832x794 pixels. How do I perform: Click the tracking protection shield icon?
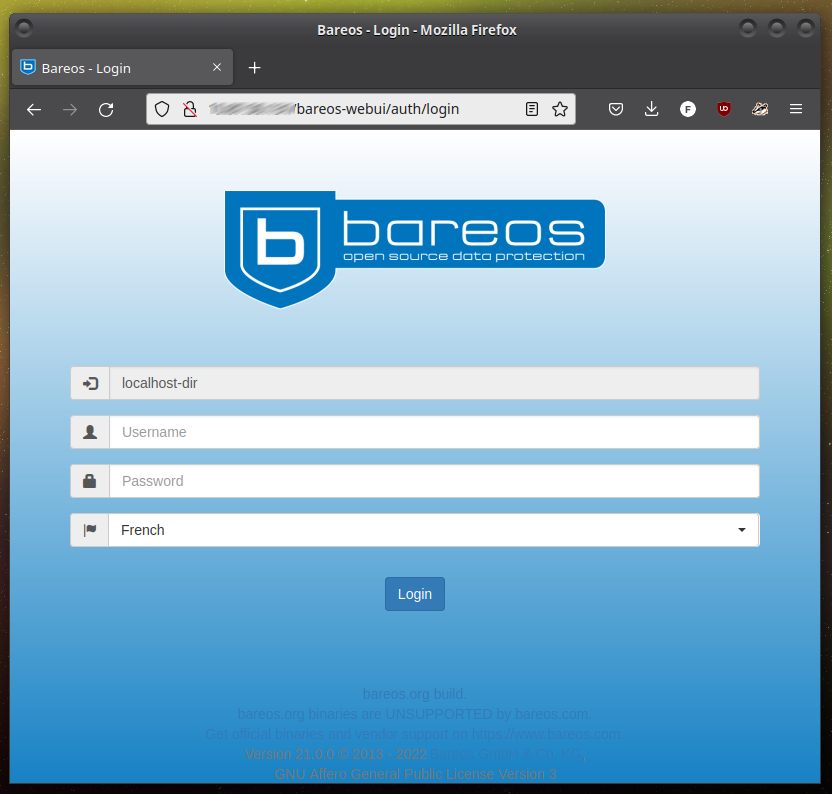[x=161, y=109]
